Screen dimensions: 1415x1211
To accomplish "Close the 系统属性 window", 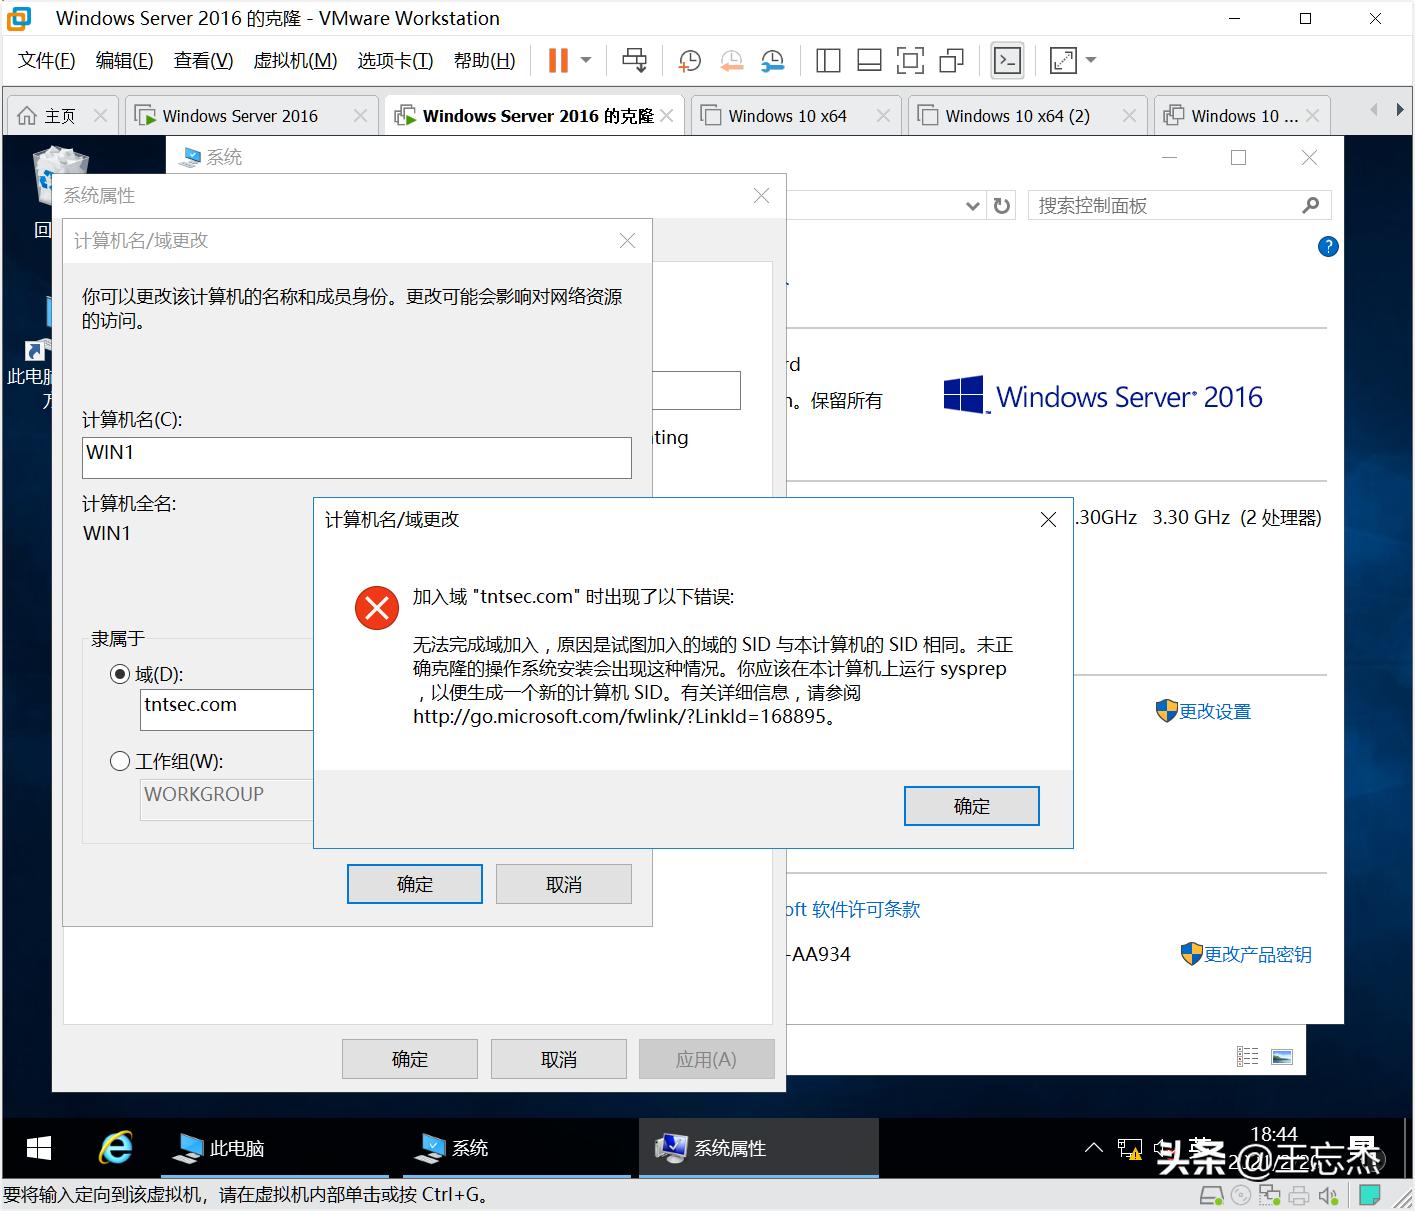I will pyautogui.click(x=761, y=196).
